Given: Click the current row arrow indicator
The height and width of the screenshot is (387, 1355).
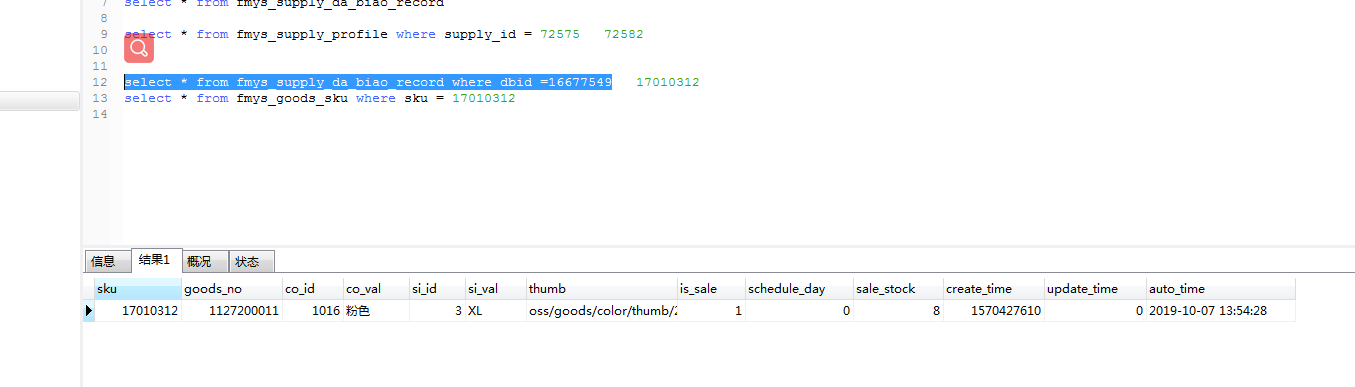Looking at the screenshot, I should [x=89, y=311].
